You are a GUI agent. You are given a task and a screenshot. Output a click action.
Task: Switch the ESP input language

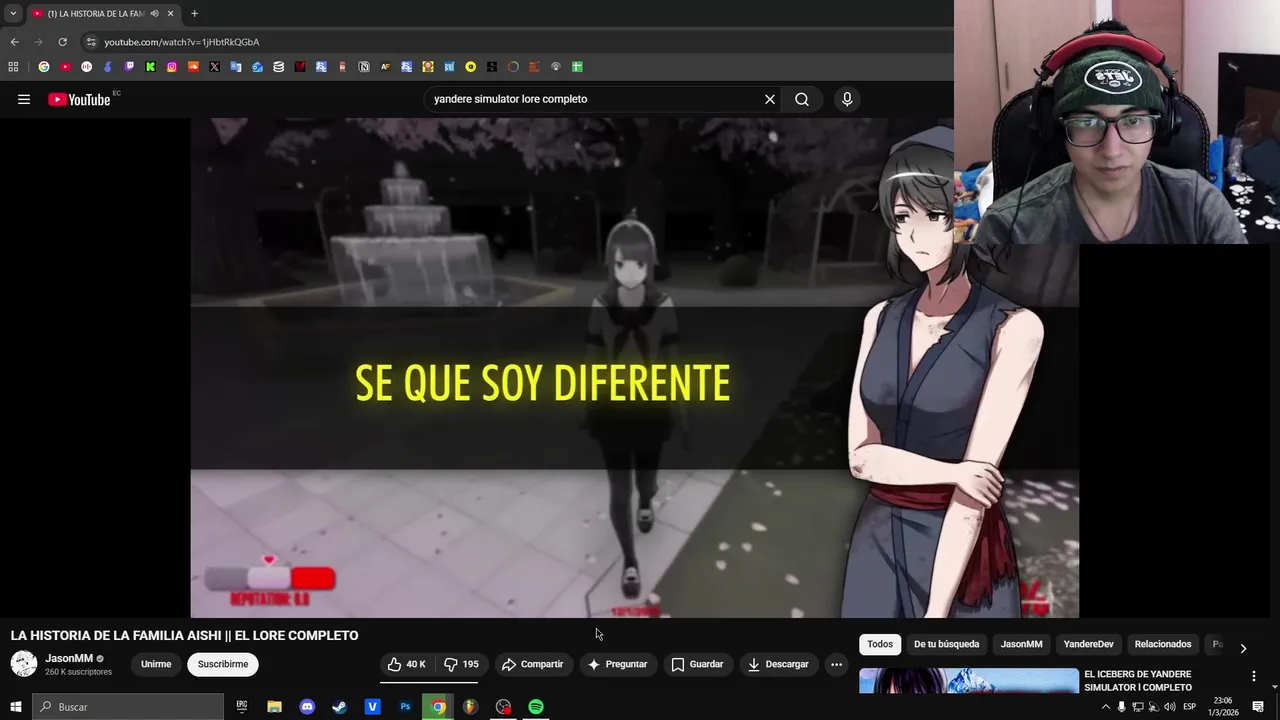pos(1189,707)
